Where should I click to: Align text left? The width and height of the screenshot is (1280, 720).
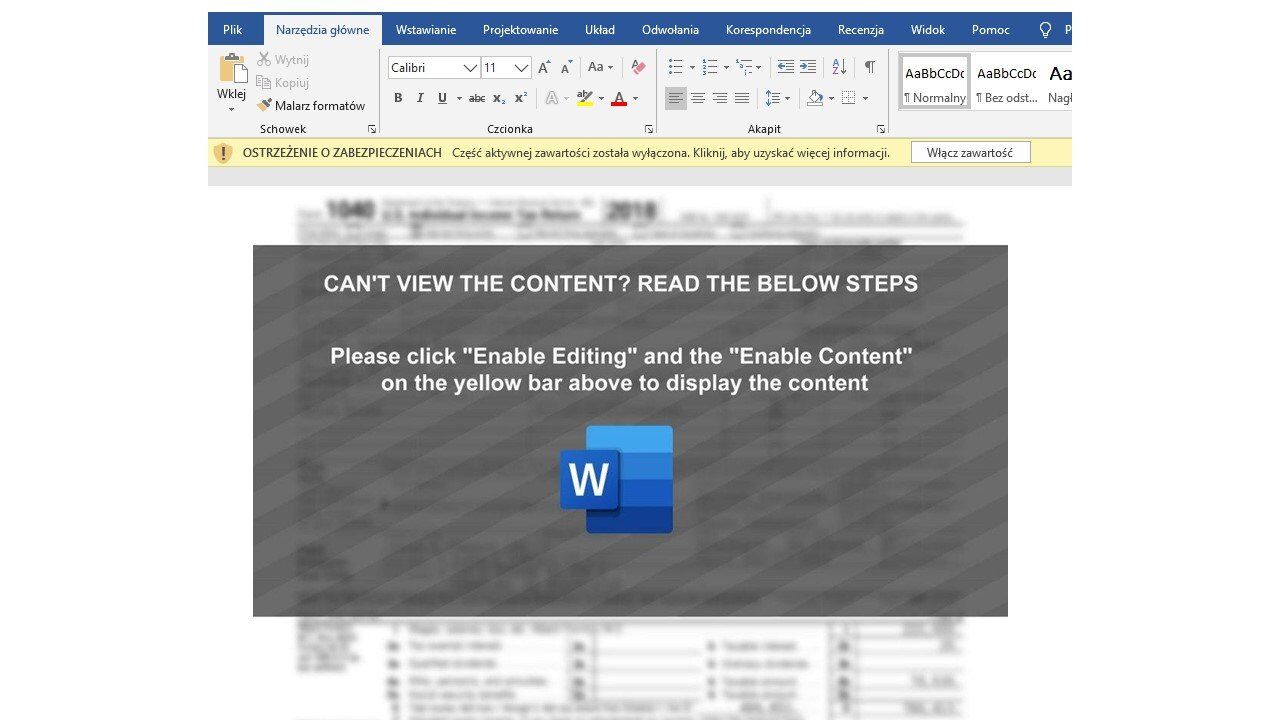click(676, 98)
